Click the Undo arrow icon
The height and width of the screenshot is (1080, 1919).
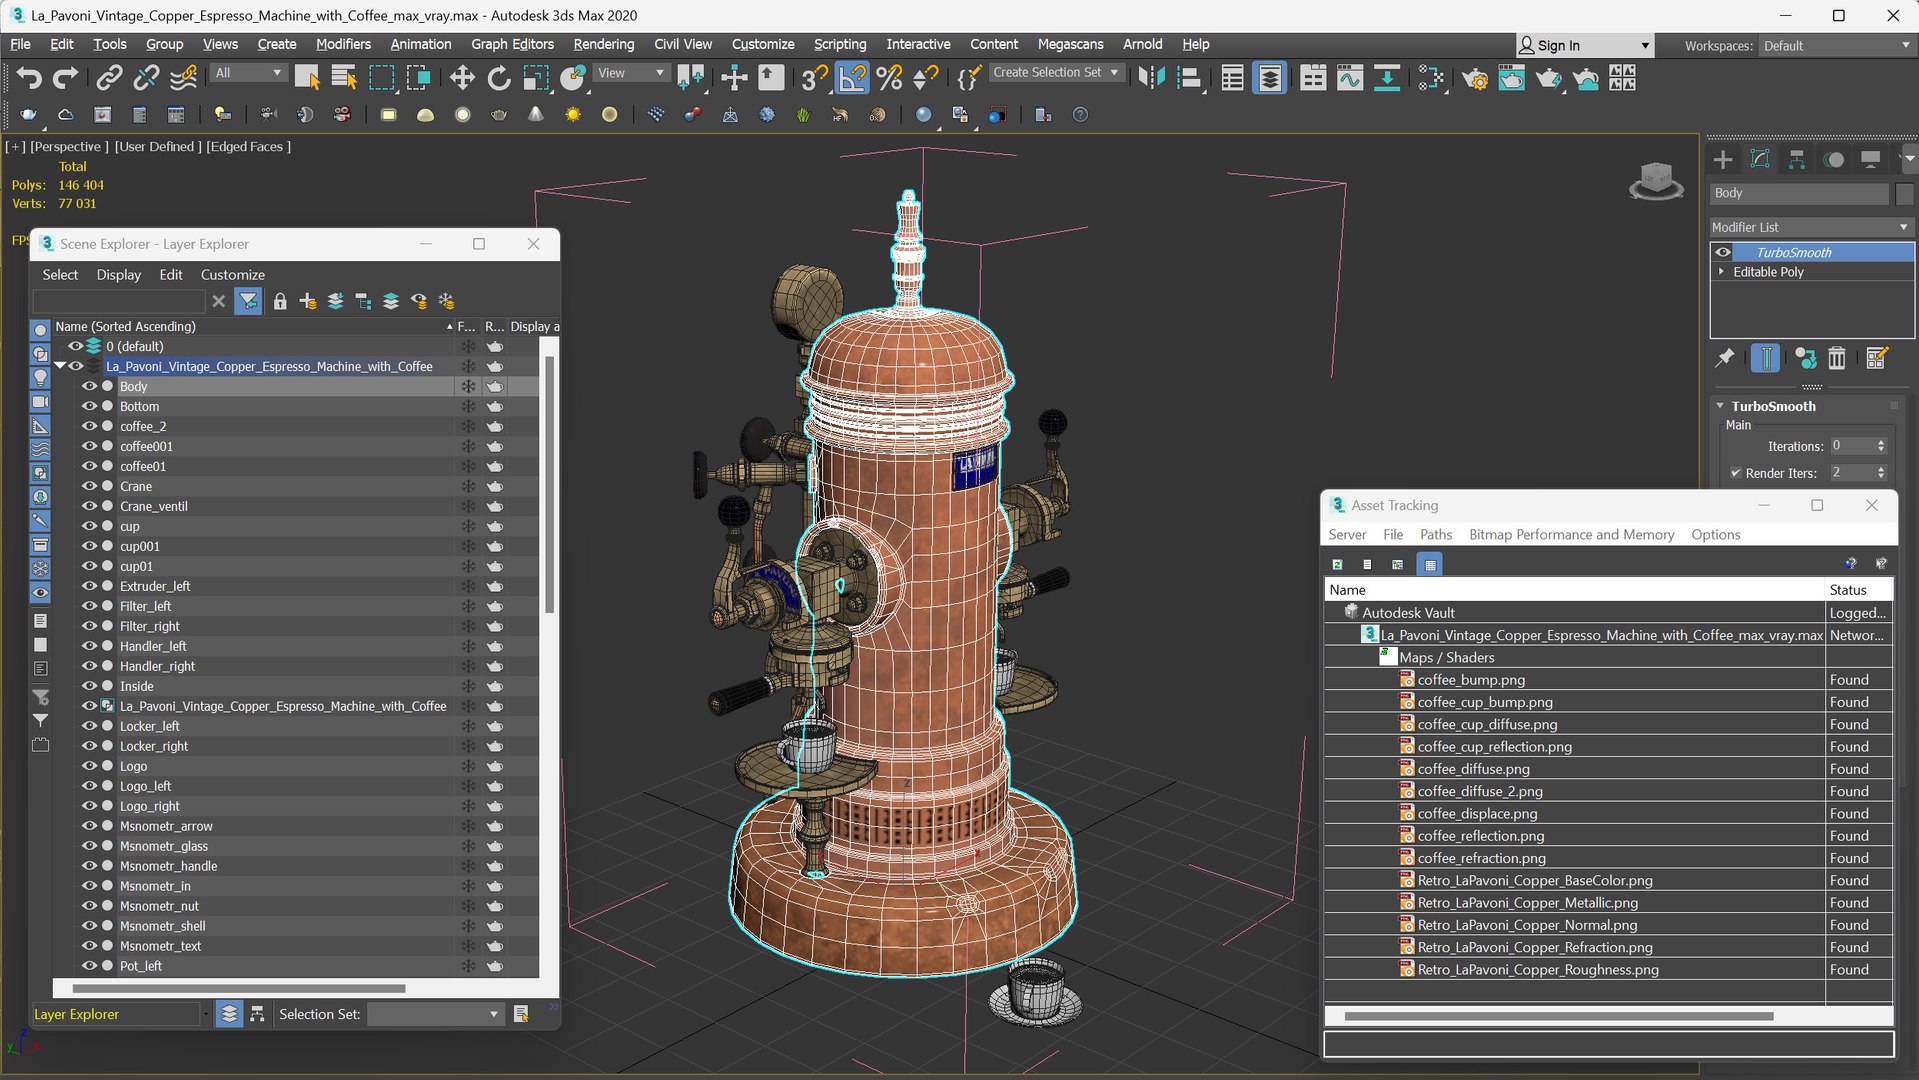pyautogui.click(x=29, y=78)
